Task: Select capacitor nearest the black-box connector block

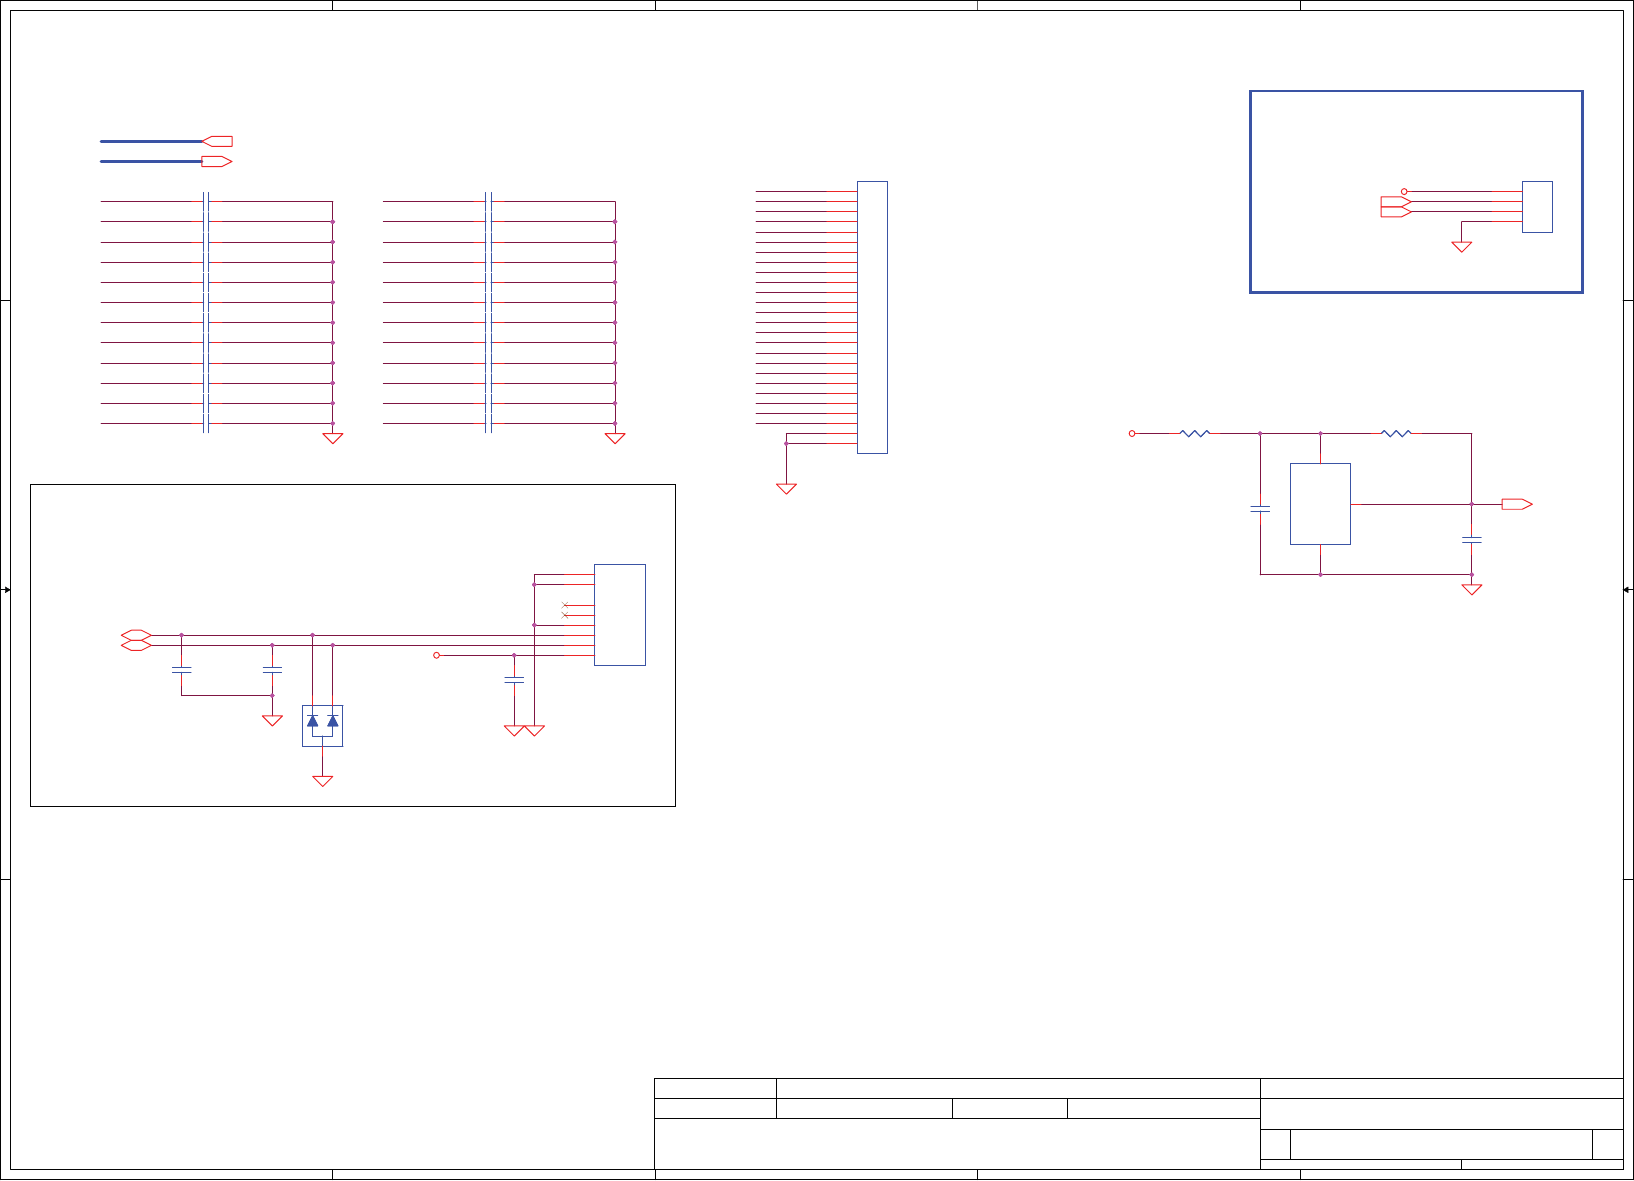Action: [514, 680]
